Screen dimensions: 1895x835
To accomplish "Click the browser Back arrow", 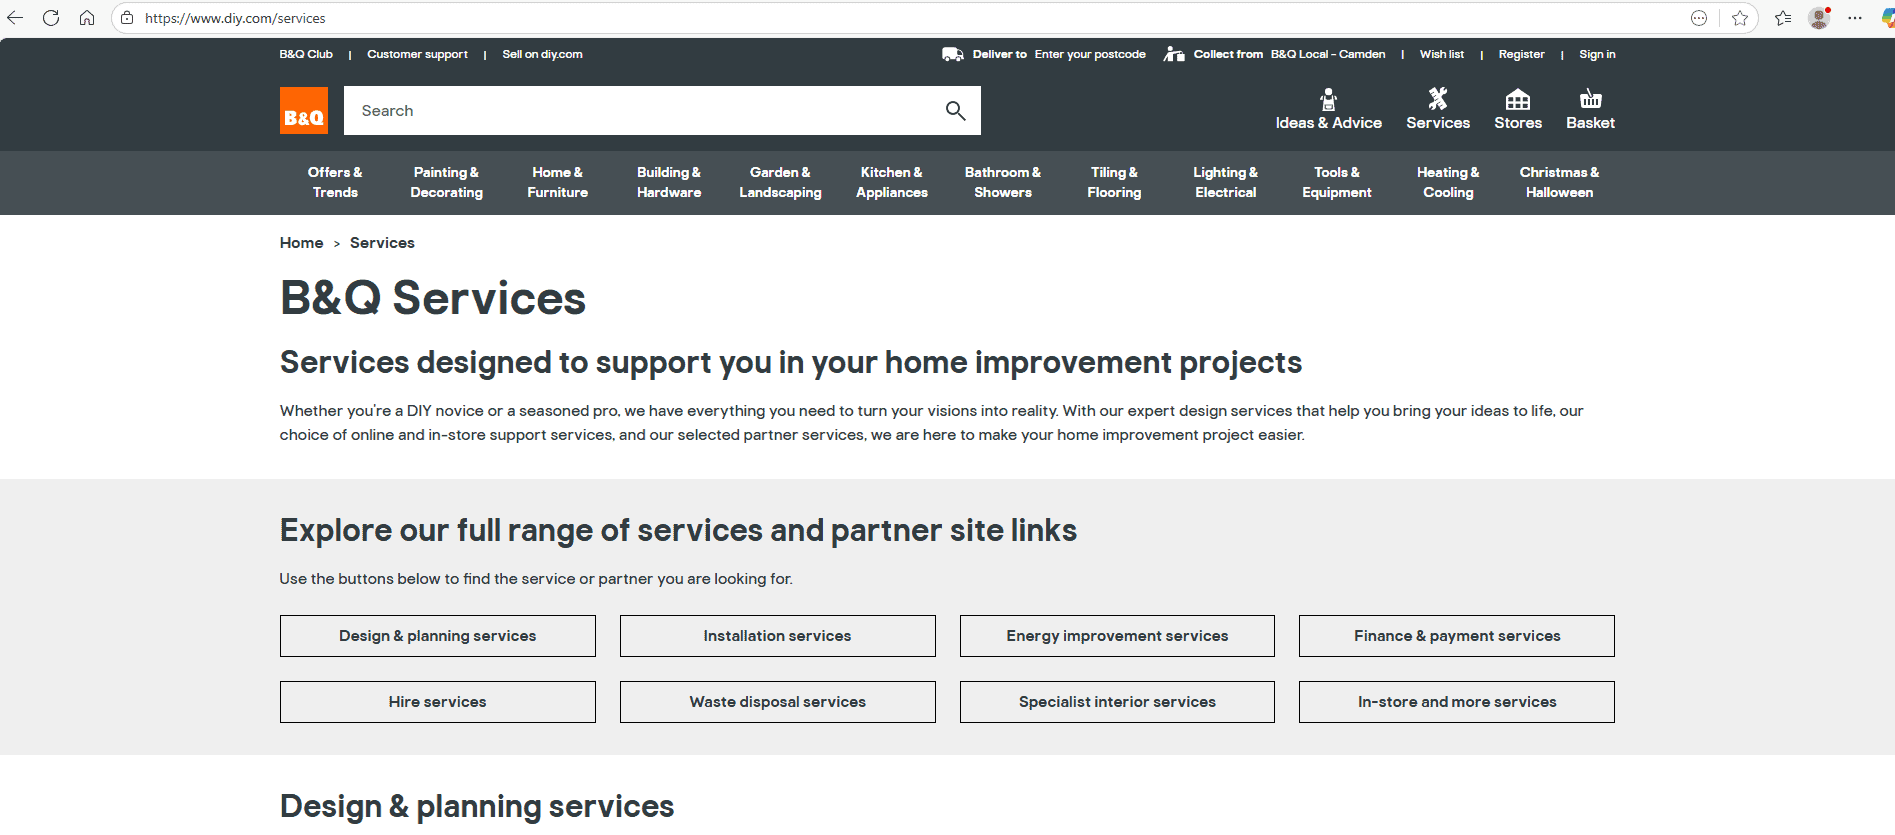I will click(x=15, y=18).
